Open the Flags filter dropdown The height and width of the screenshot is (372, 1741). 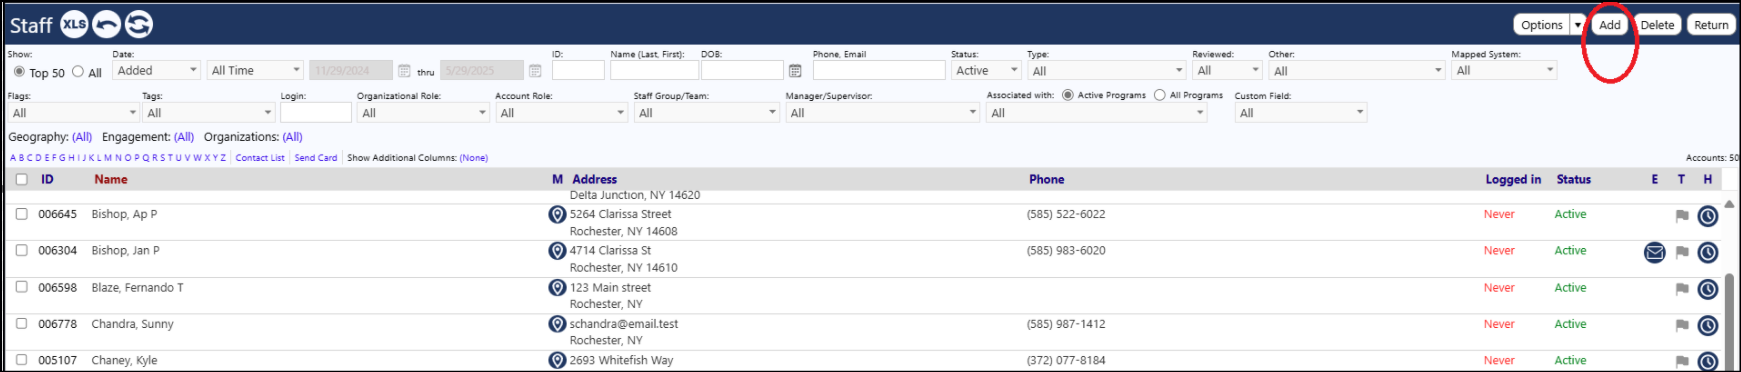pos(73,112)
